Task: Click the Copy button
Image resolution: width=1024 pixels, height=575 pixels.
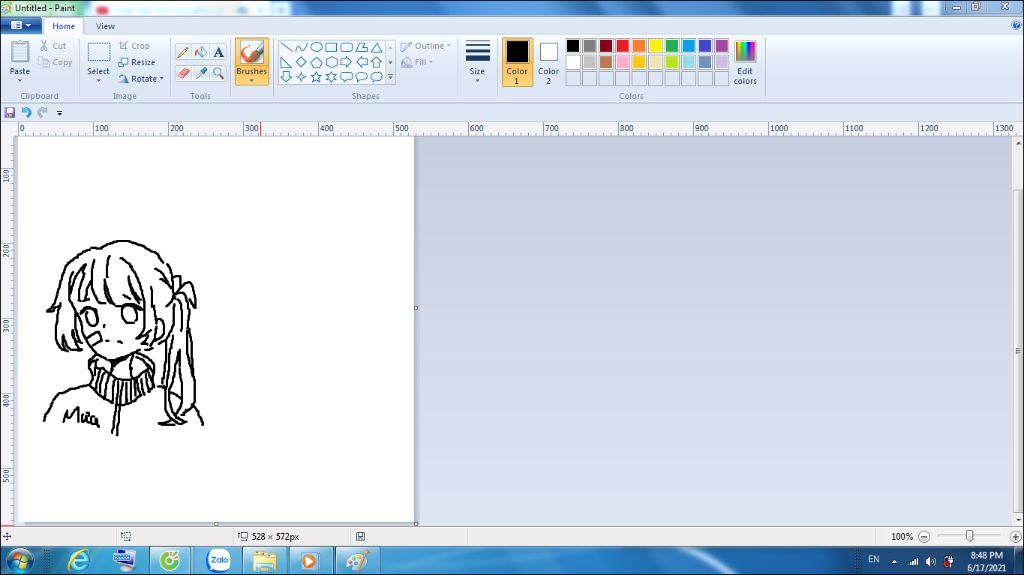Action: point(55,62)
